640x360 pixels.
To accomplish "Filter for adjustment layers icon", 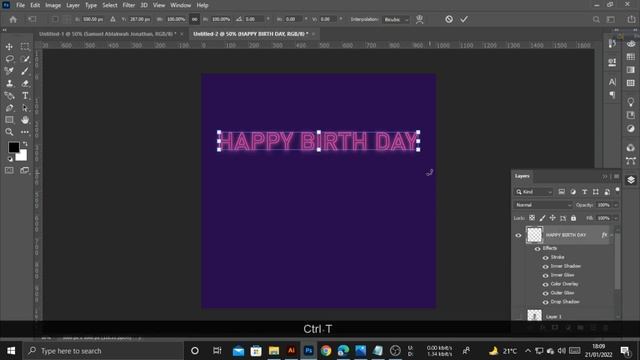I will [x=573, y=192].
